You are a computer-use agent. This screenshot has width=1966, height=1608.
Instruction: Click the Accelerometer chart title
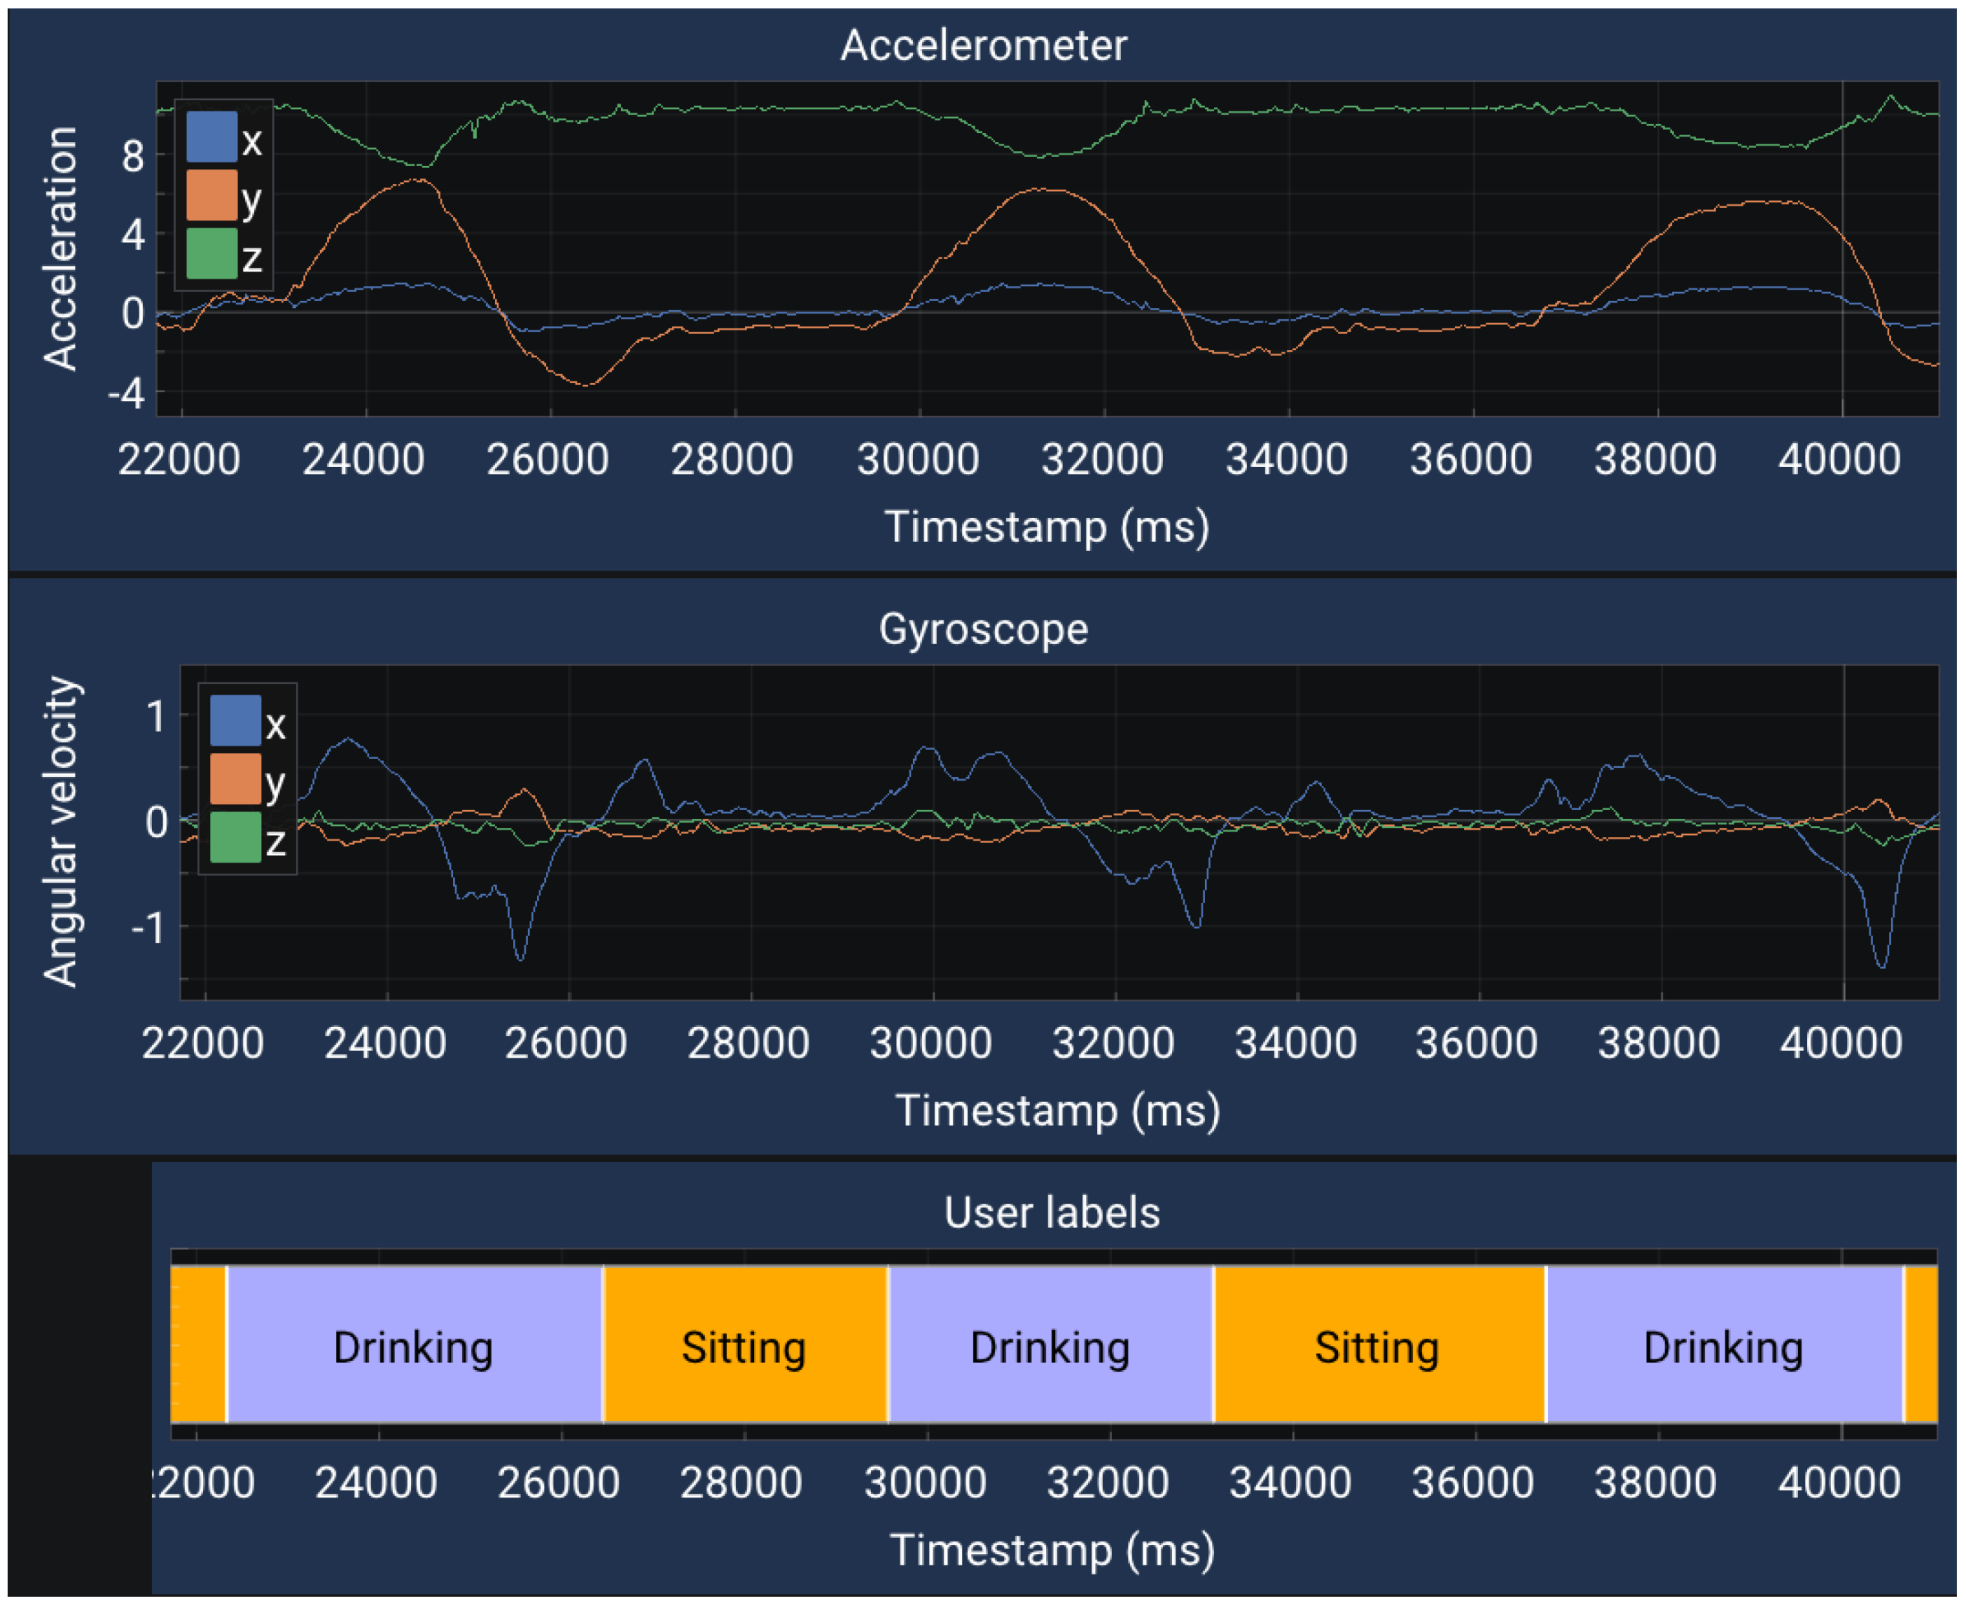click(983, 45)
